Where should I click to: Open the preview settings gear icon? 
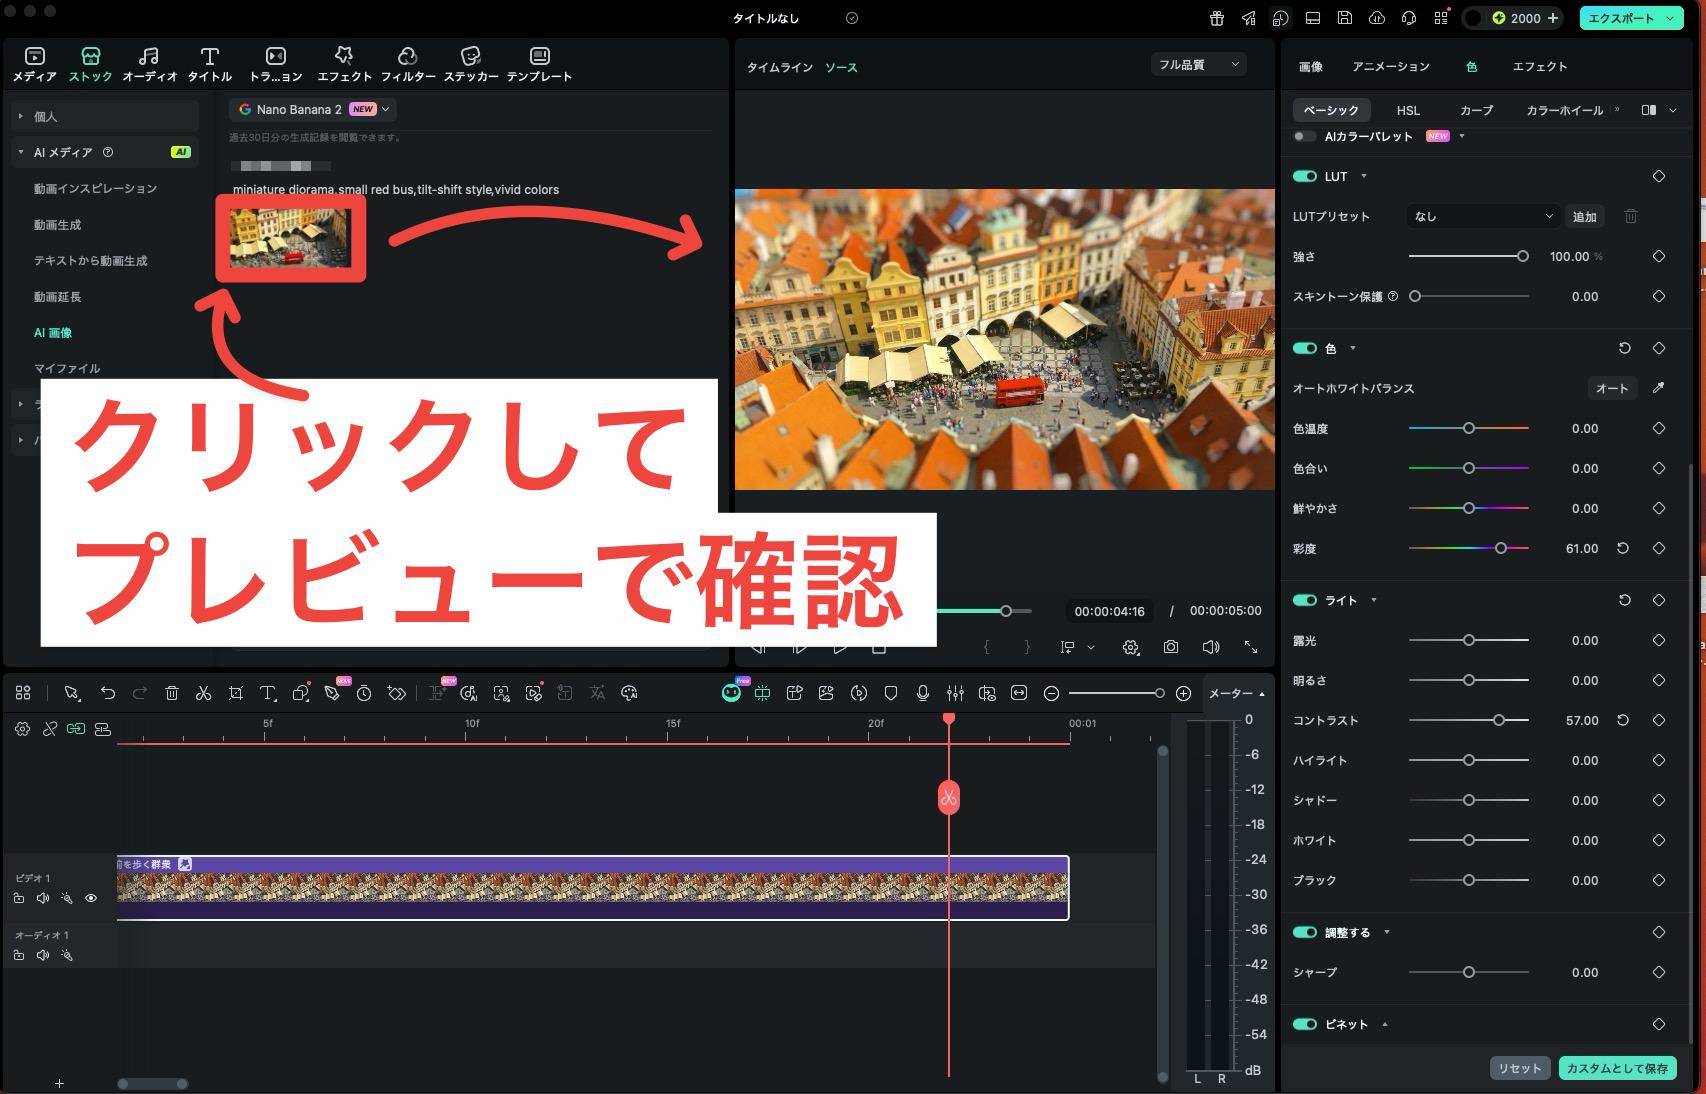[x=1130, y=647]
